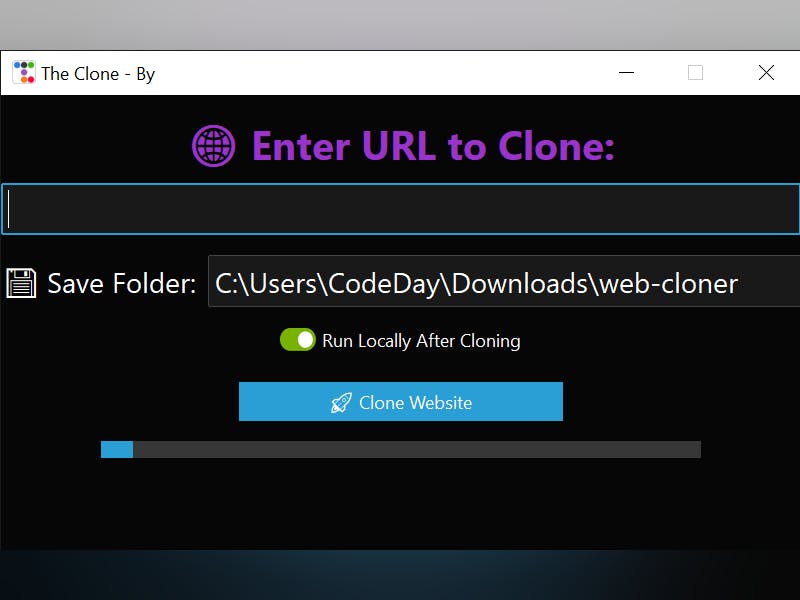Close The Clone window
The height and width of the screenshot is (600, 800).
[766, 73]
